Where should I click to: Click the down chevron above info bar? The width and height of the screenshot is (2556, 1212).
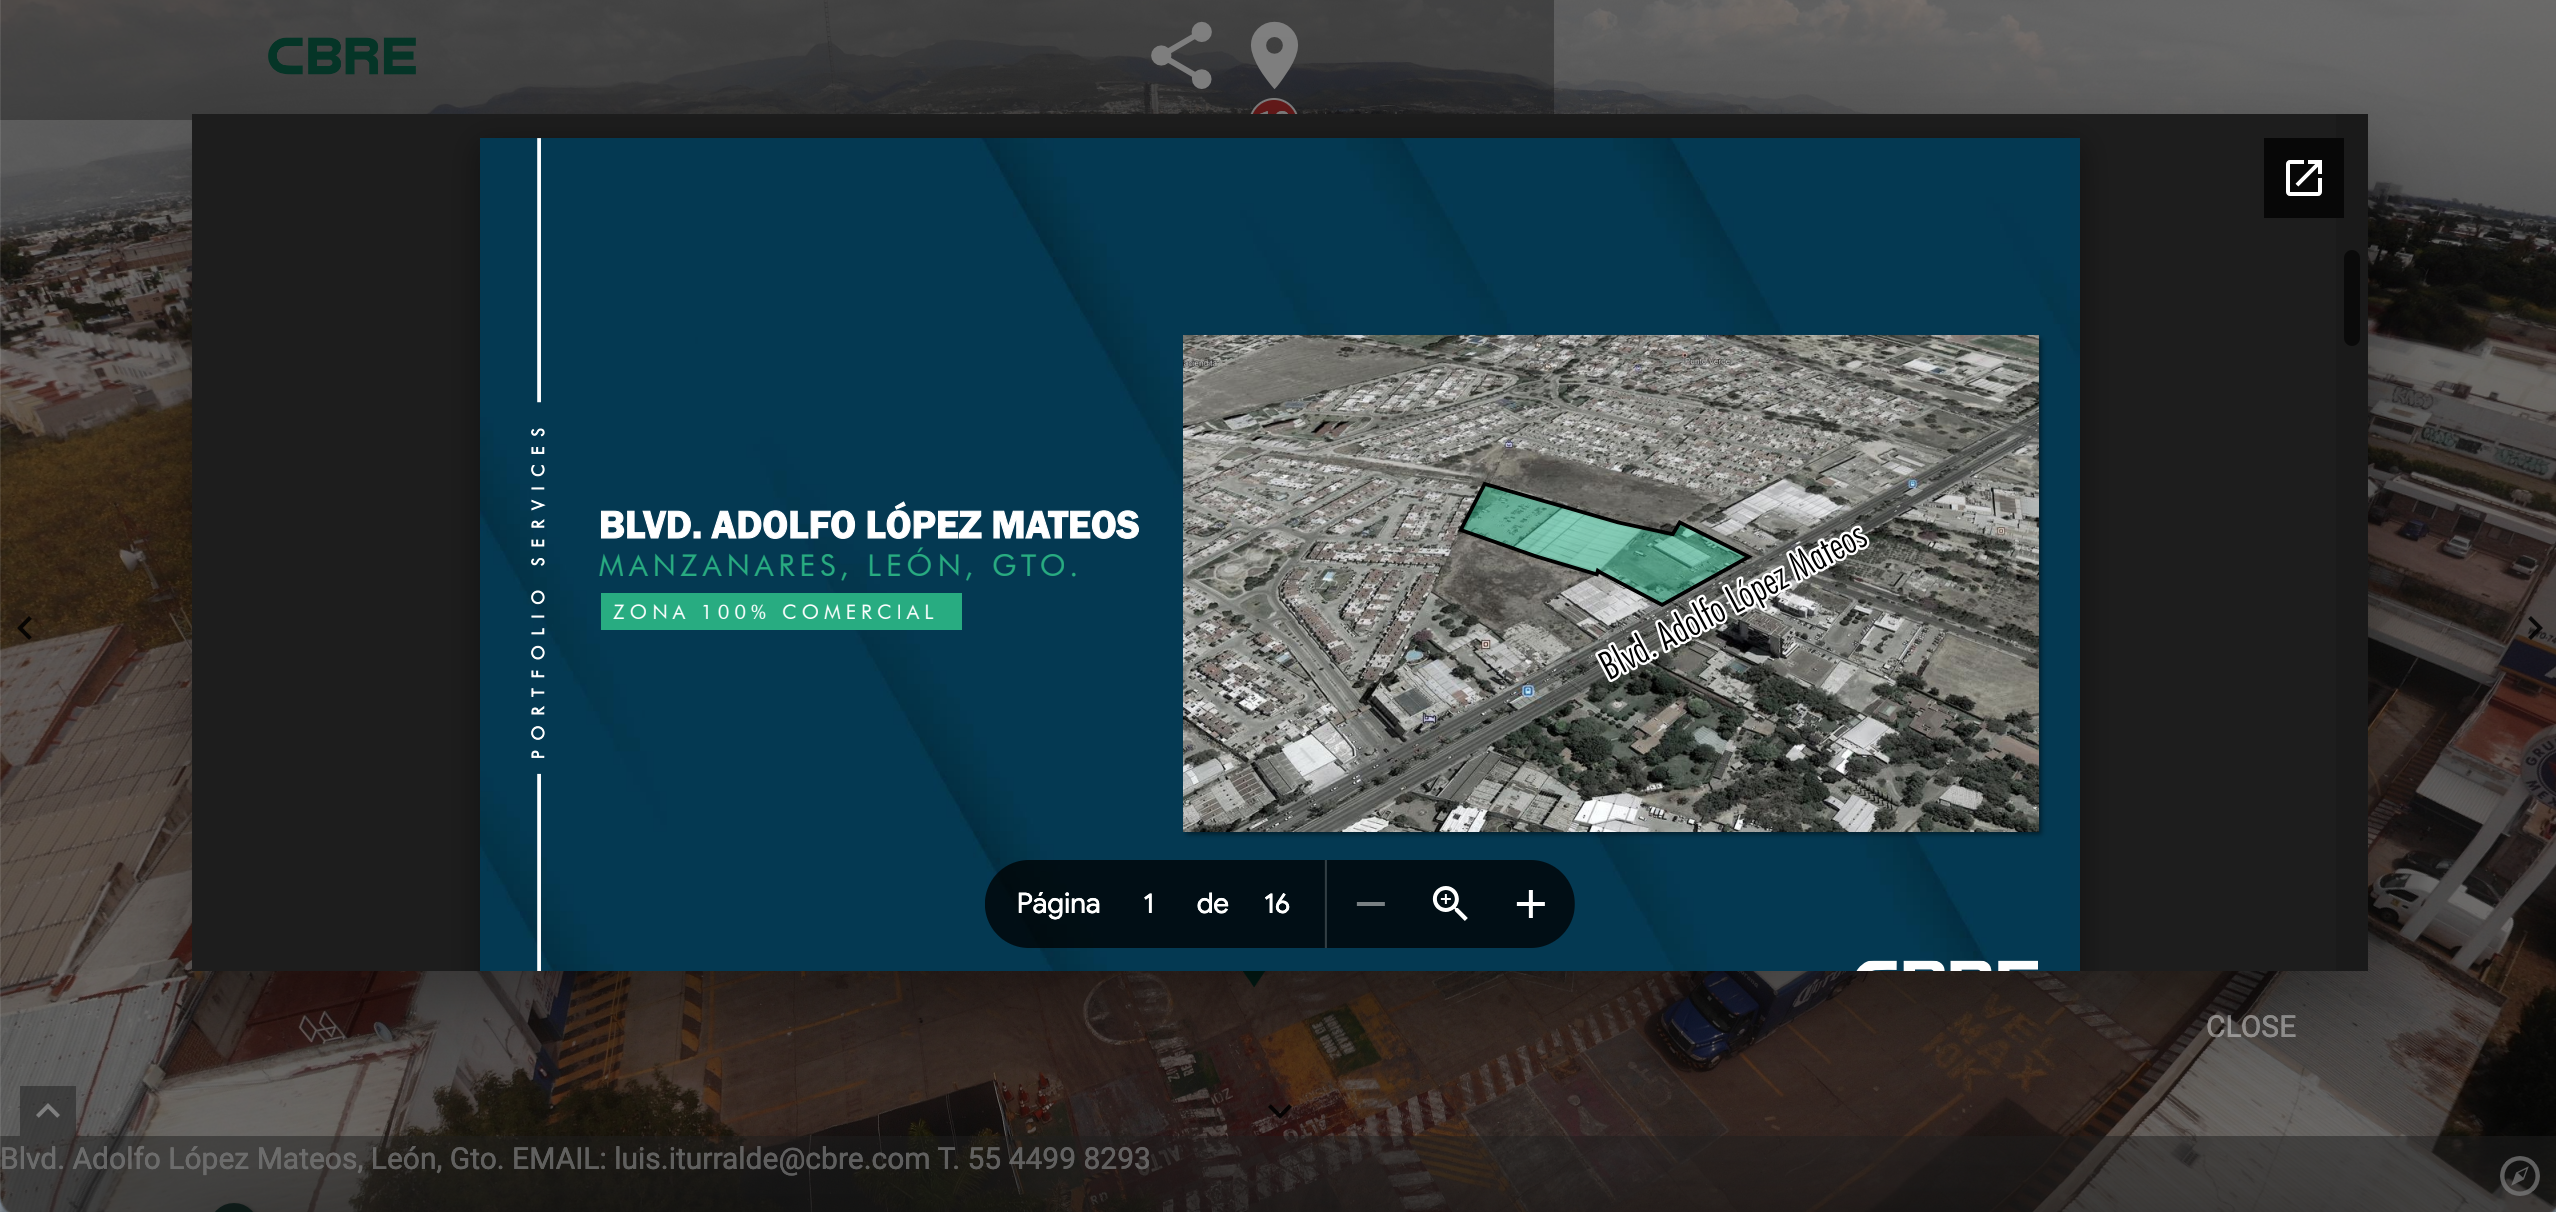click(1279, 1111)
